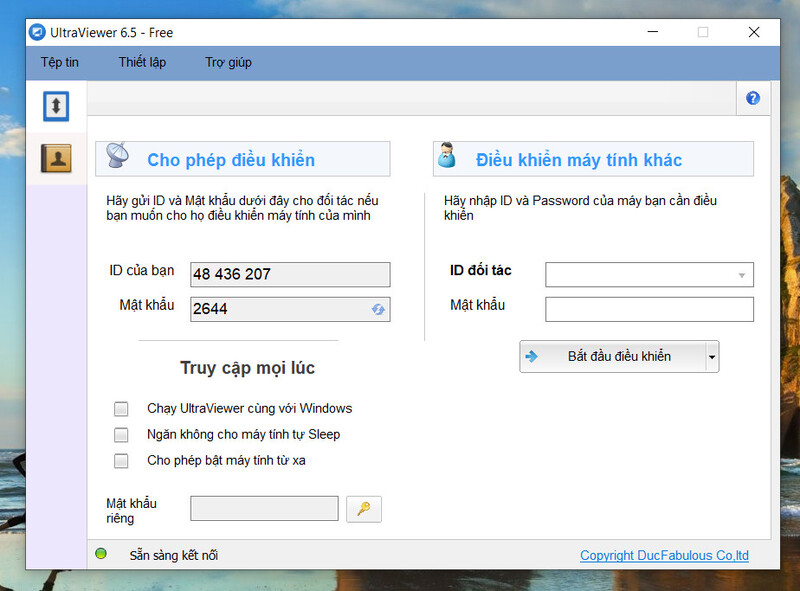
Task: Toggle Ngăn không cho máy tính tự Sleep checkbox
Action: tap(121, 435)
